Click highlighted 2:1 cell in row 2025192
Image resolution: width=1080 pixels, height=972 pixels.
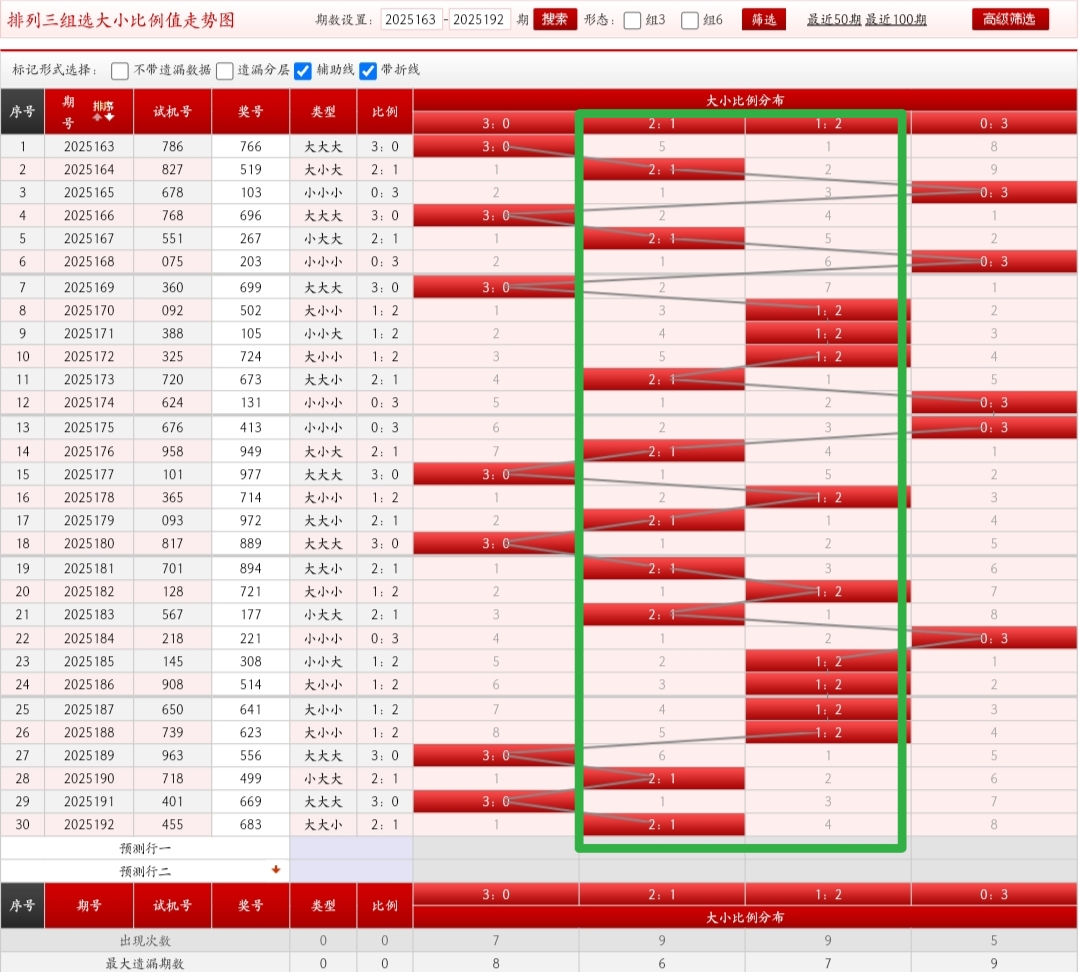(x=662, y=824)
